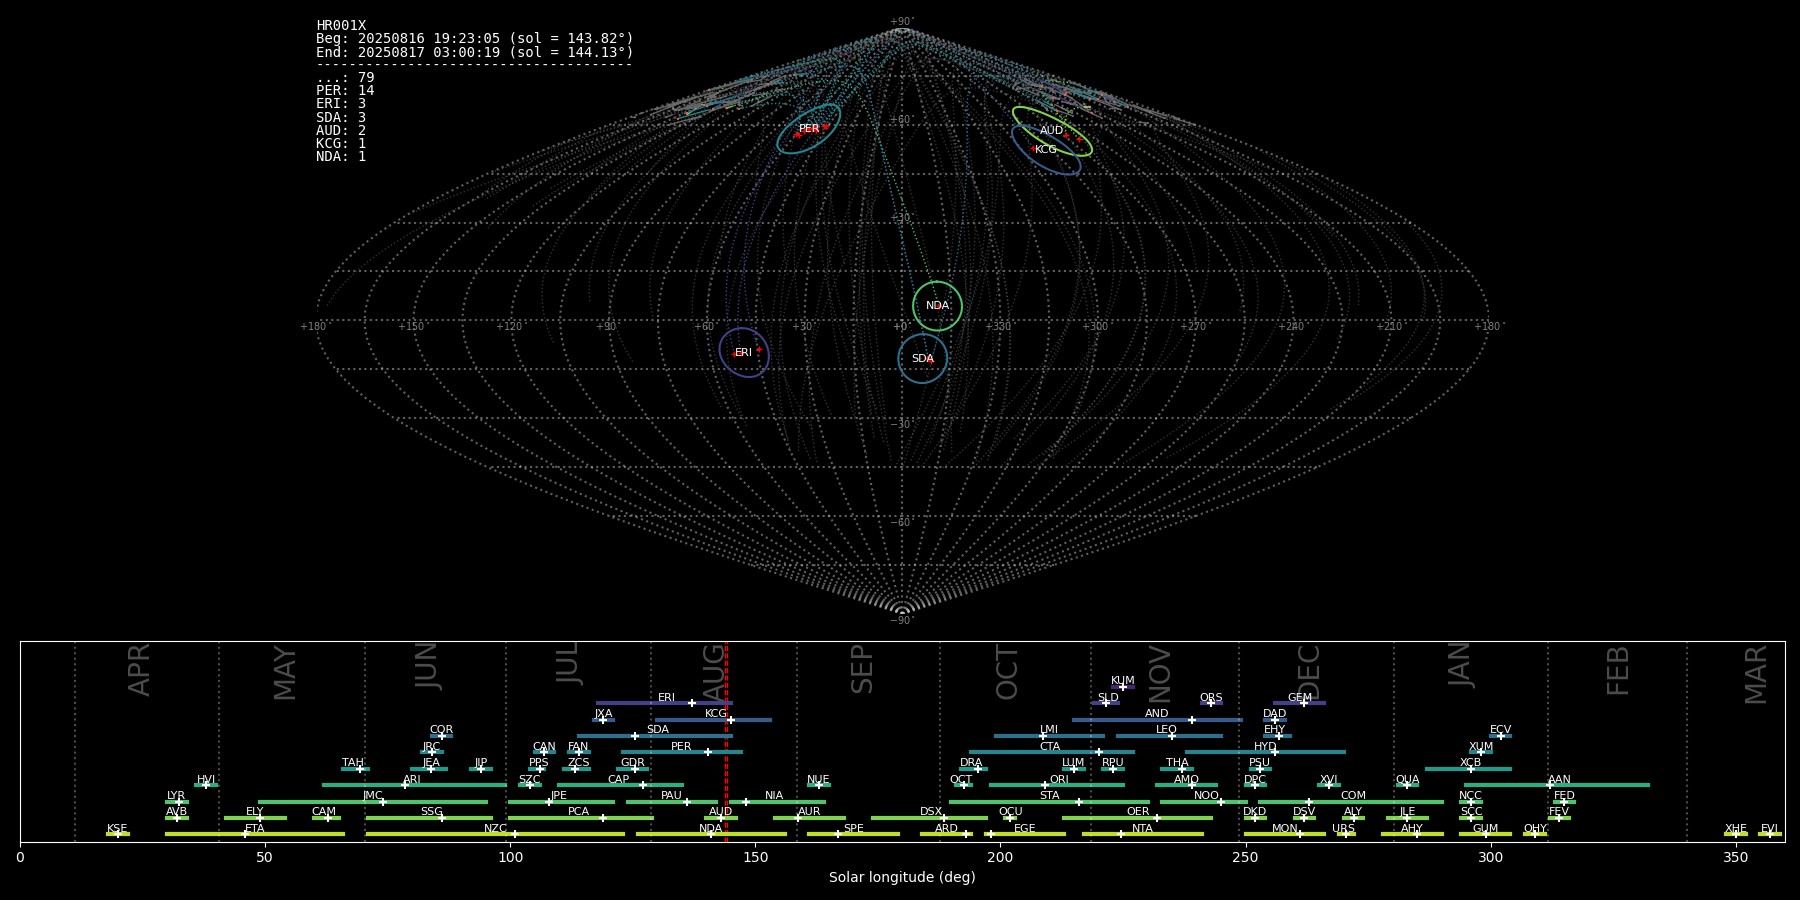
Task: Click the DRA shower label in timeline
Action: pos(971,763)
